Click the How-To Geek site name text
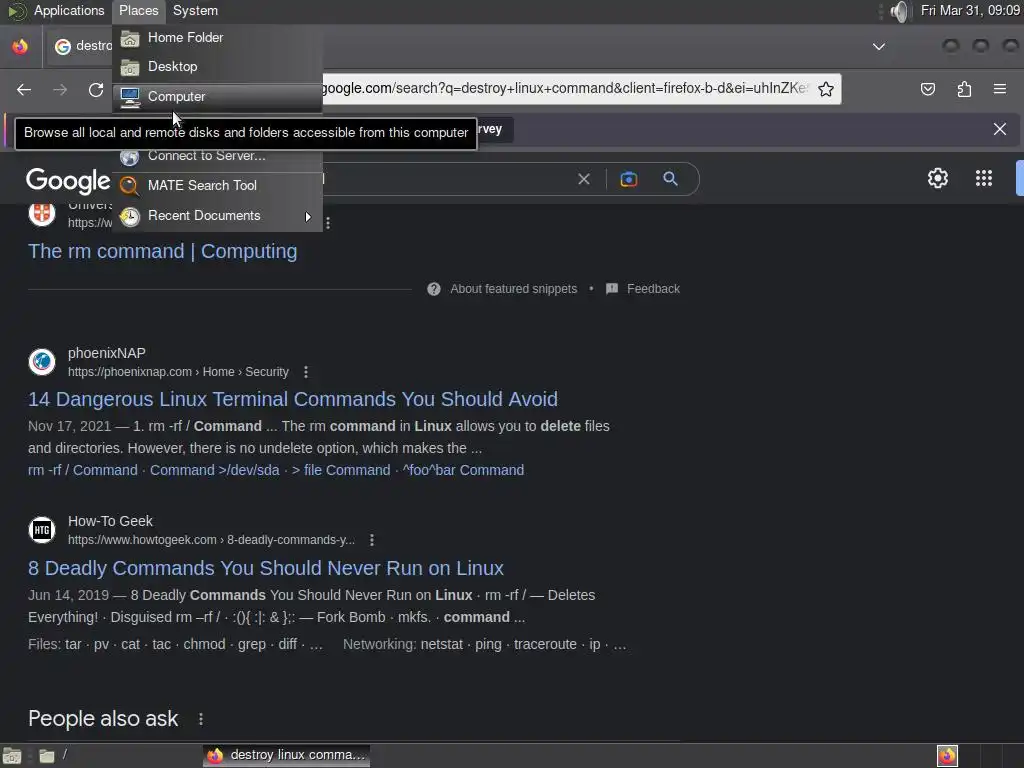This screenshot has width=1024, height=768. (110, 521)
